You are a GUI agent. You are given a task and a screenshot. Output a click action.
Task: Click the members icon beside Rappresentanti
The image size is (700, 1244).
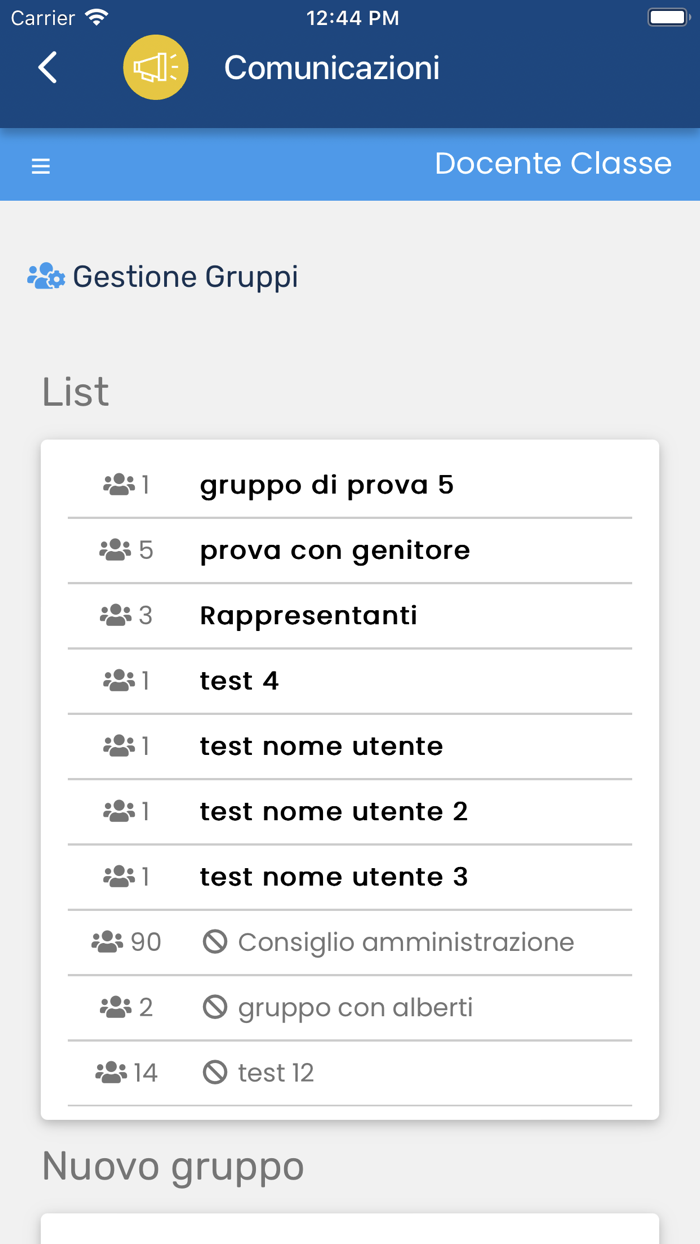(x=117, y=615)
